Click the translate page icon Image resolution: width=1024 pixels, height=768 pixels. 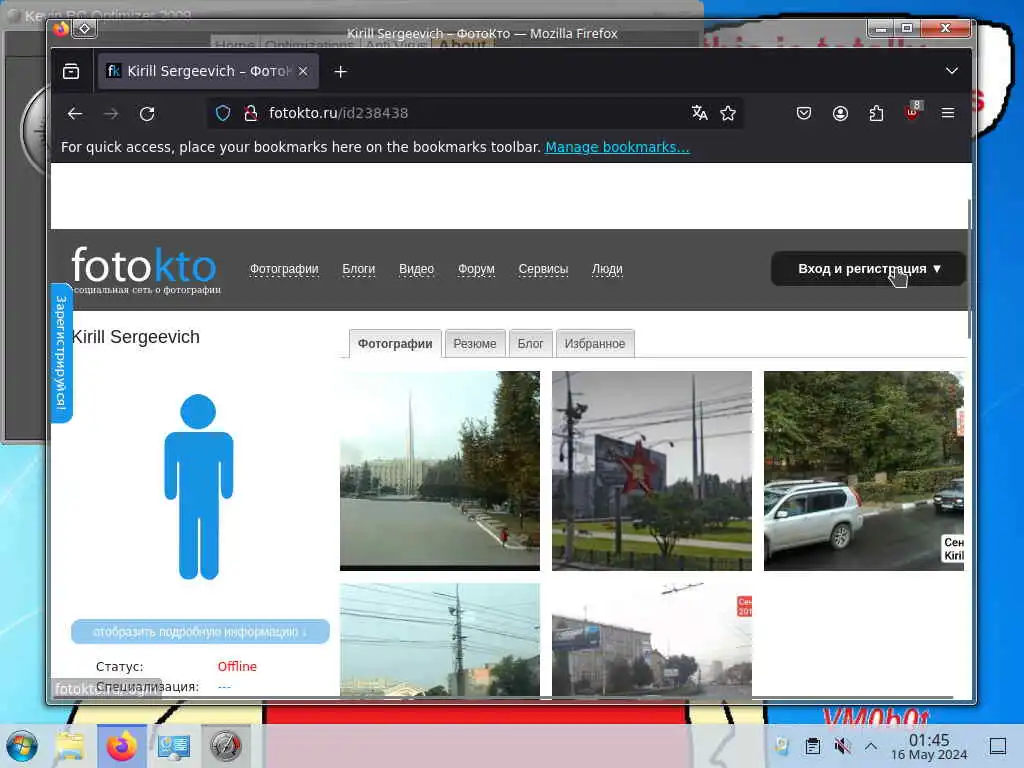coord(699,113)
